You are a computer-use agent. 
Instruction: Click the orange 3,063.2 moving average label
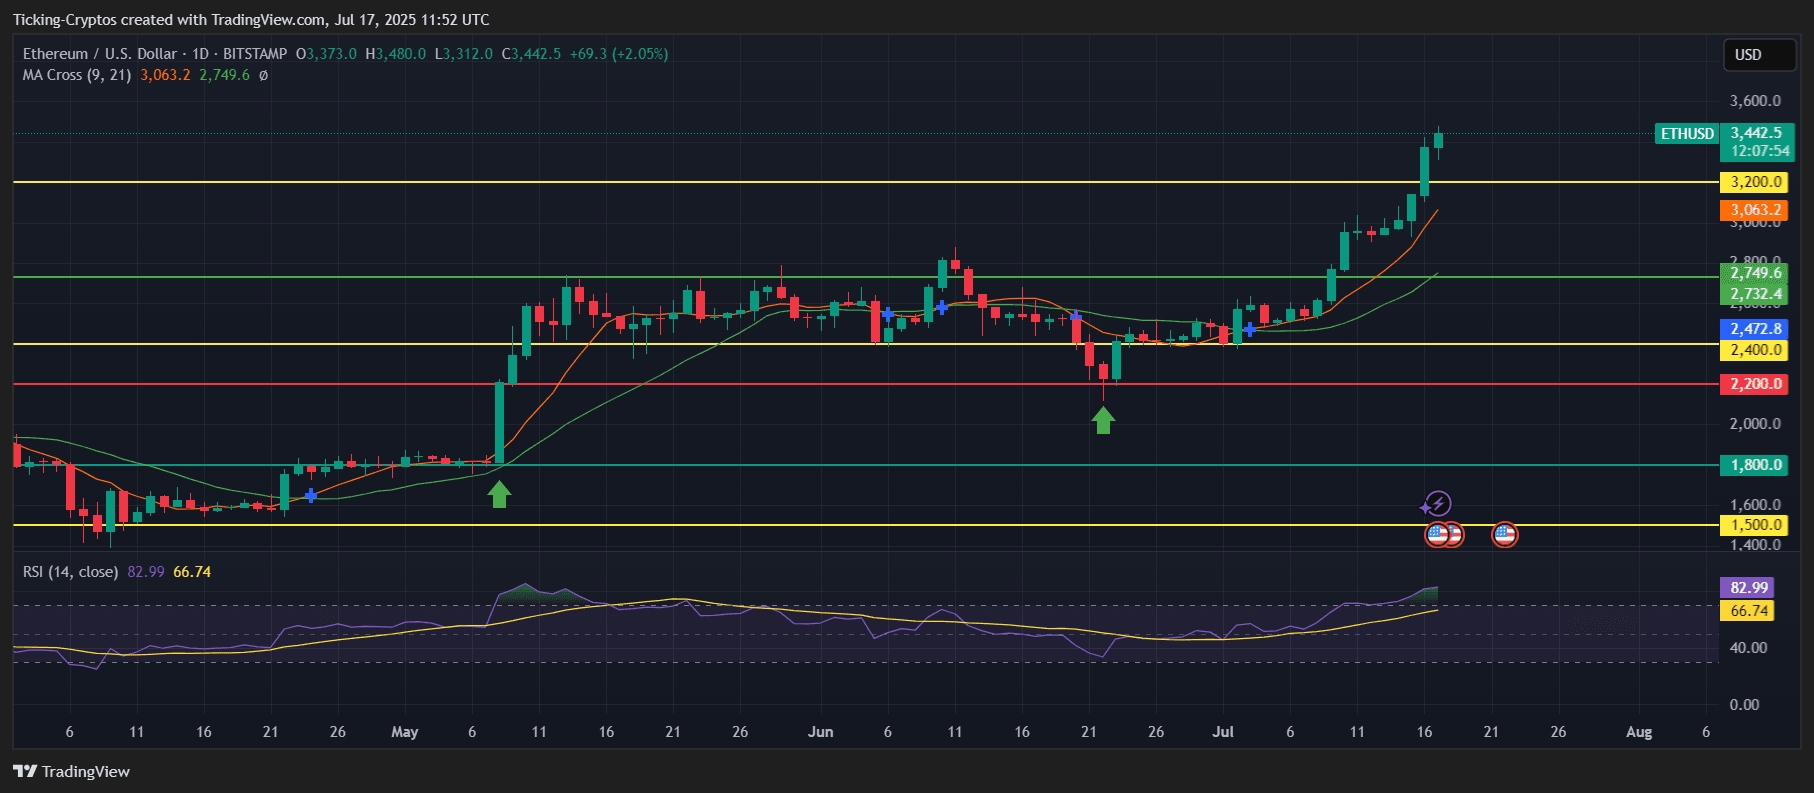click(1755, 210)
